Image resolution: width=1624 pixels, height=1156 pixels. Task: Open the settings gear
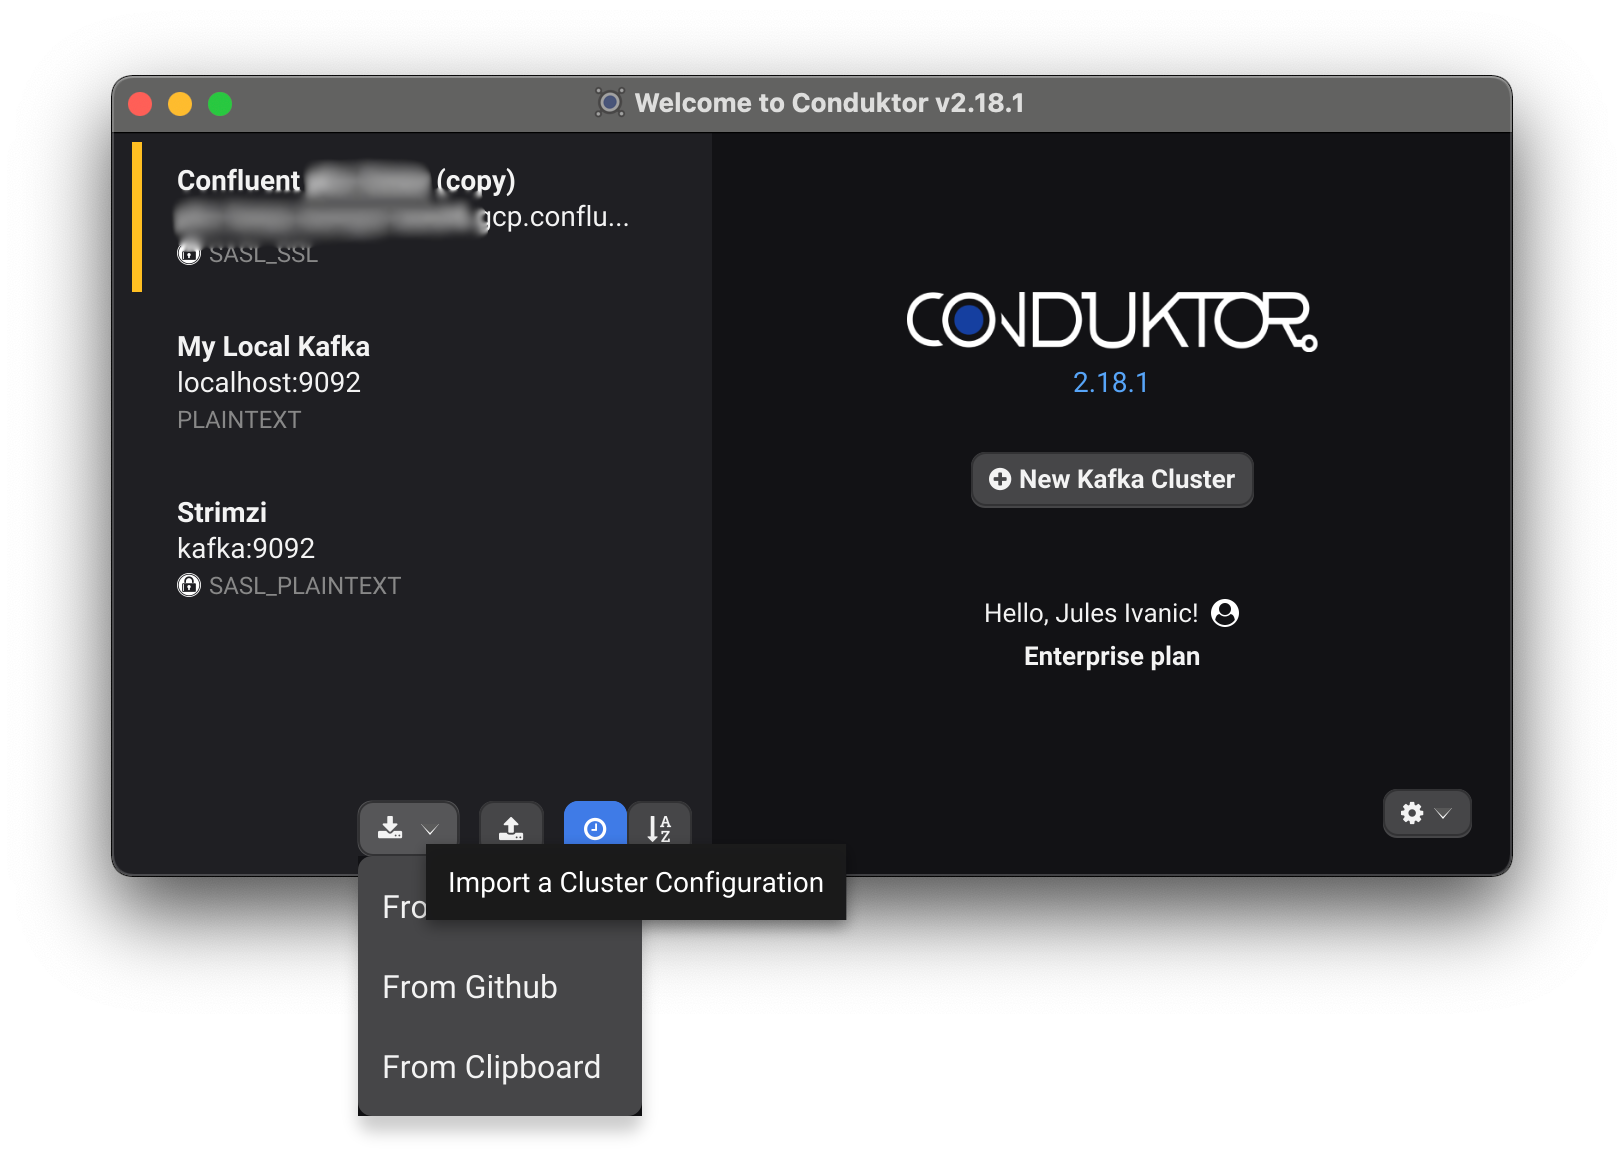click(1412, 813)
